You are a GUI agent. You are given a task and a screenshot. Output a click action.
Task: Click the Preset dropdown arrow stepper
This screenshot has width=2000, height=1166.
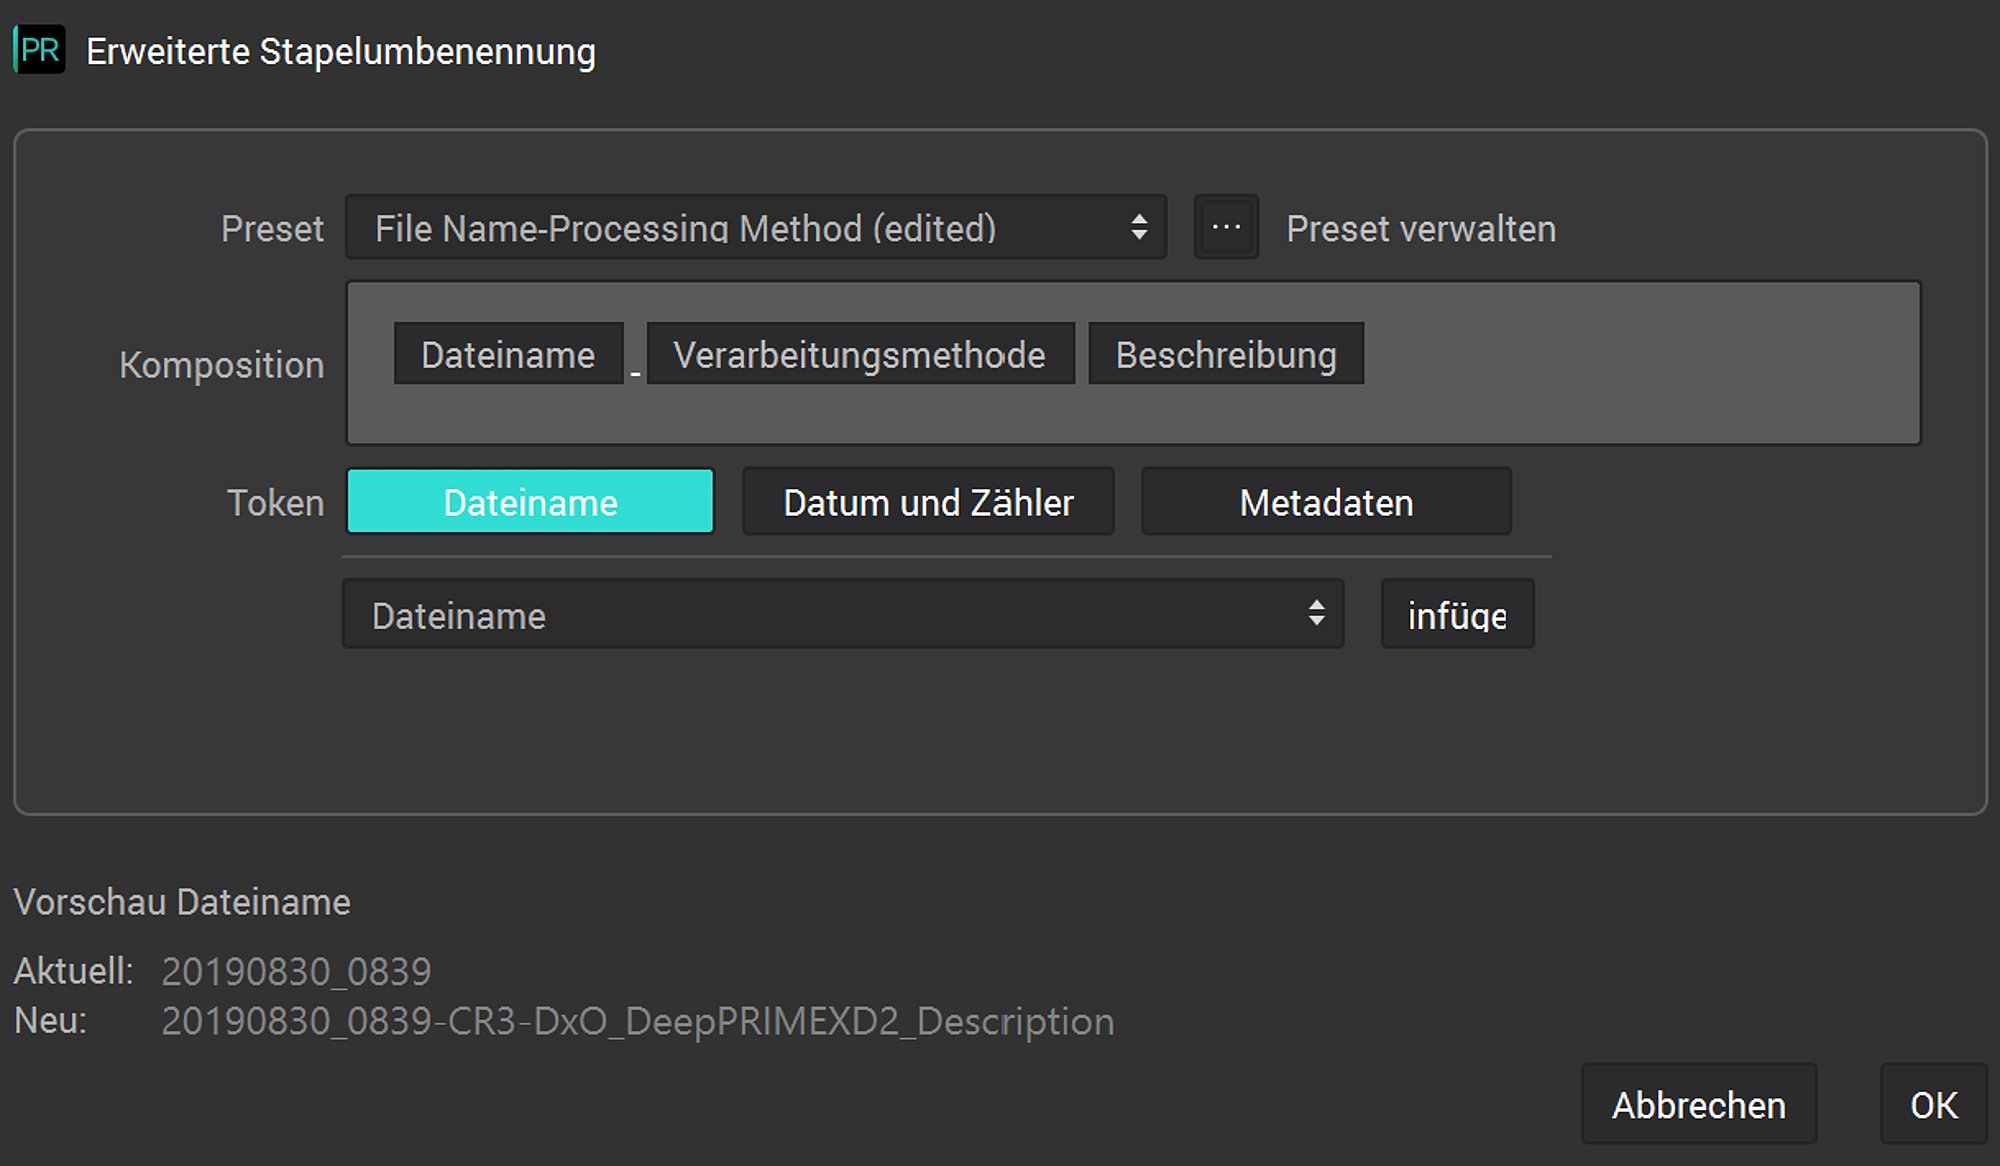(x=1139, y=228)
